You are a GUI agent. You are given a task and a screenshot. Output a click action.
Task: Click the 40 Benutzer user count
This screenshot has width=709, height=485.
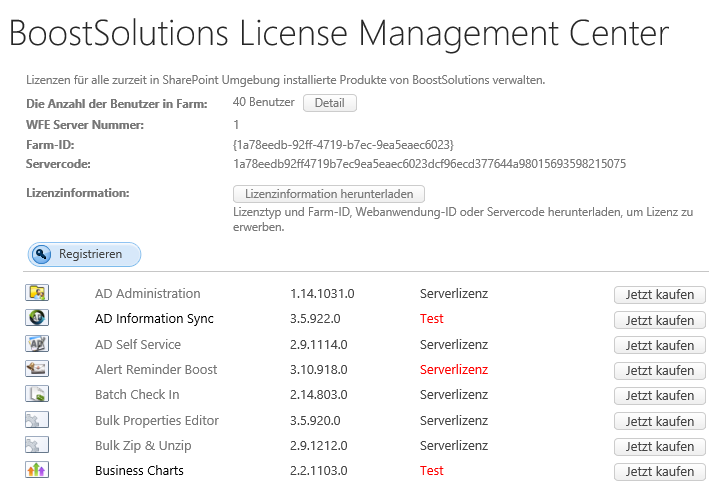coord(264,102)
